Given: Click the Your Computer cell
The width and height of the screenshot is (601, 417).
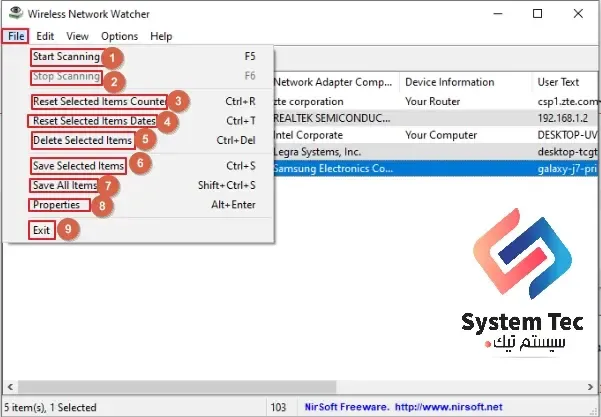Looking at the screenshot, I should point(441,135).
